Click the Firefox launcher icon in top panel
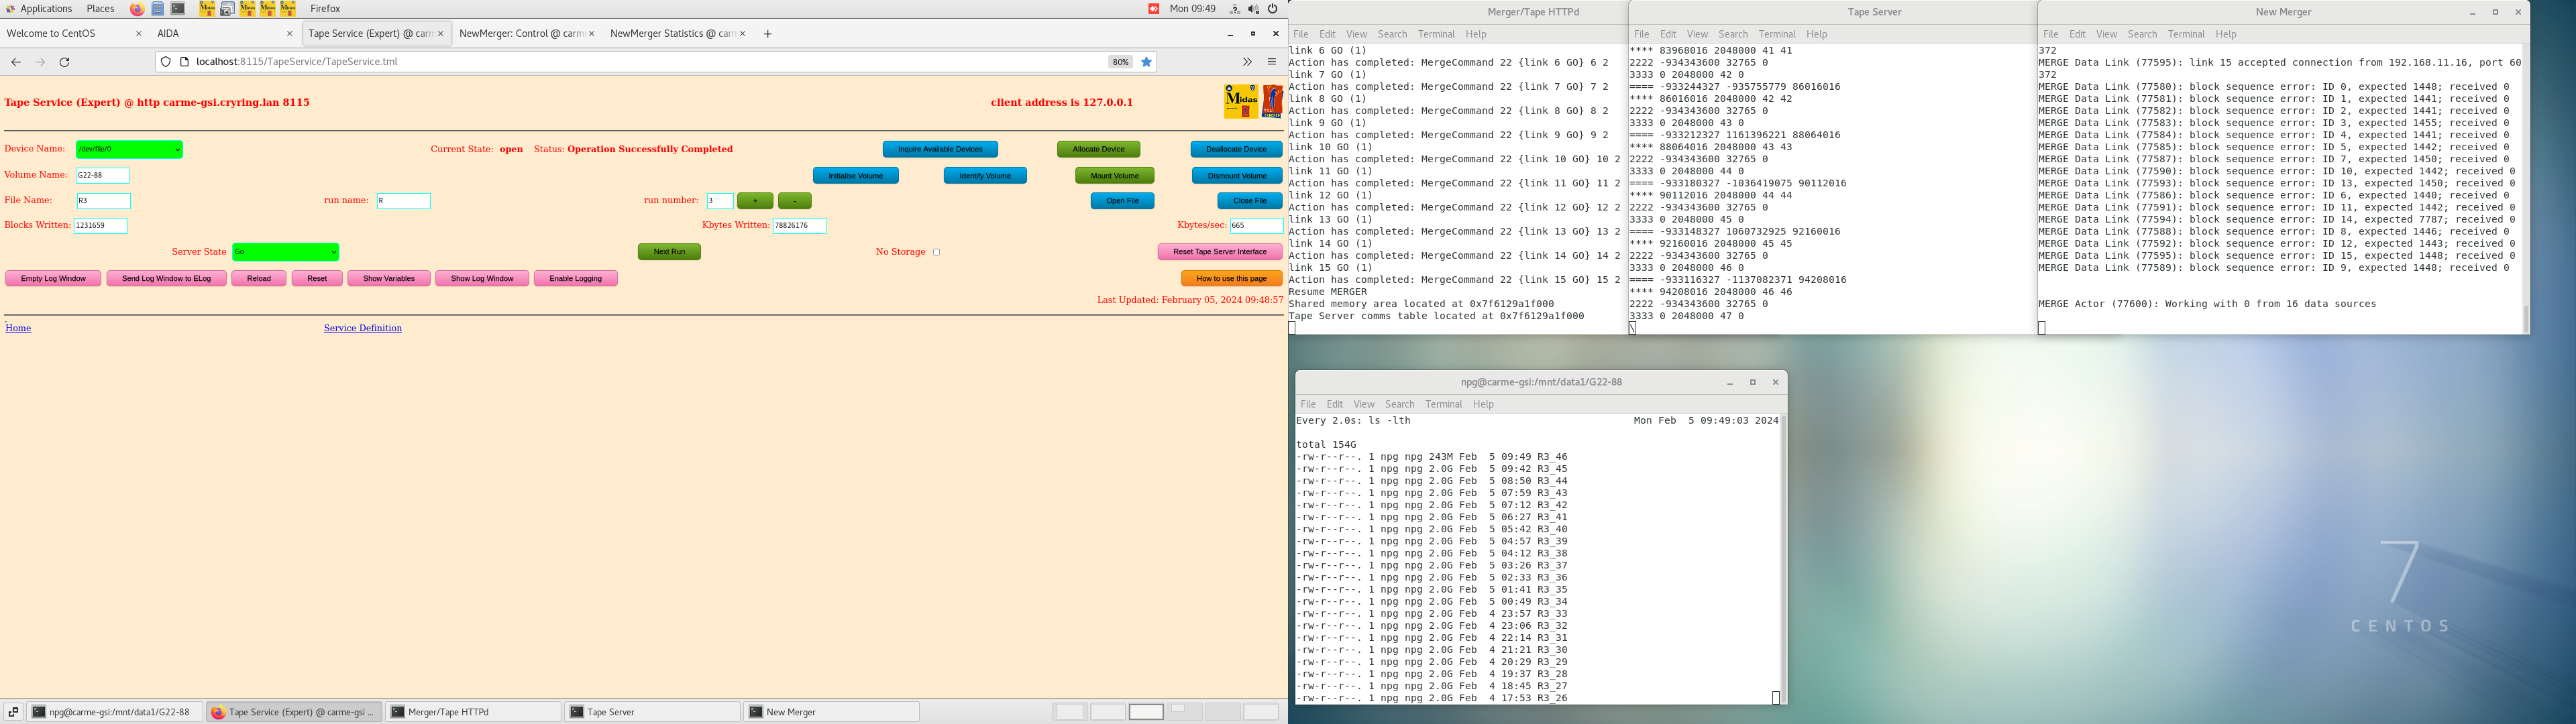Screen dimensions: 2576x724 point(137,9)
